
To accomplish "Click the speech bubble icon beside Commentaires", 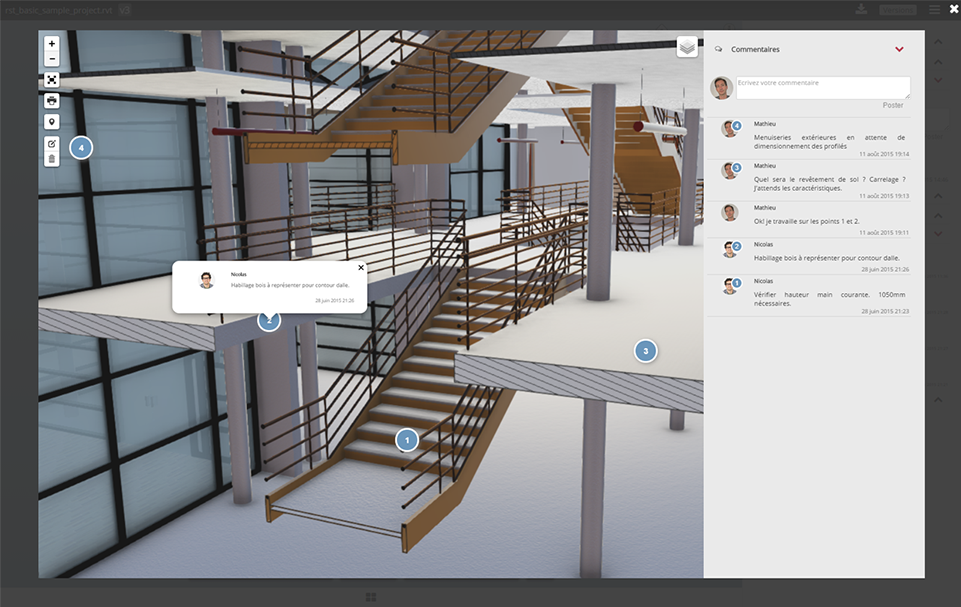I will pos(718,49).
